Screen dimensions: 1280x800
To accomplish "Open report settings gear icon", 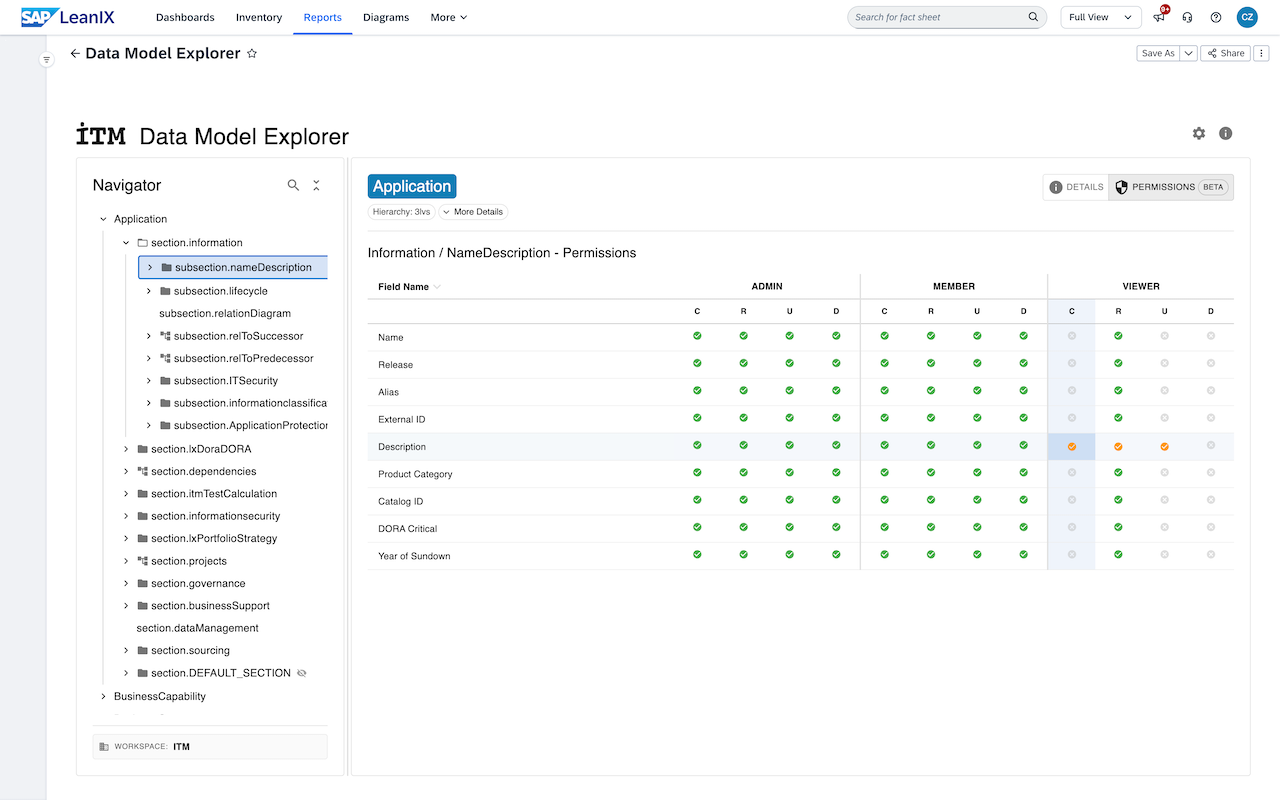I will coord(1199,133).
